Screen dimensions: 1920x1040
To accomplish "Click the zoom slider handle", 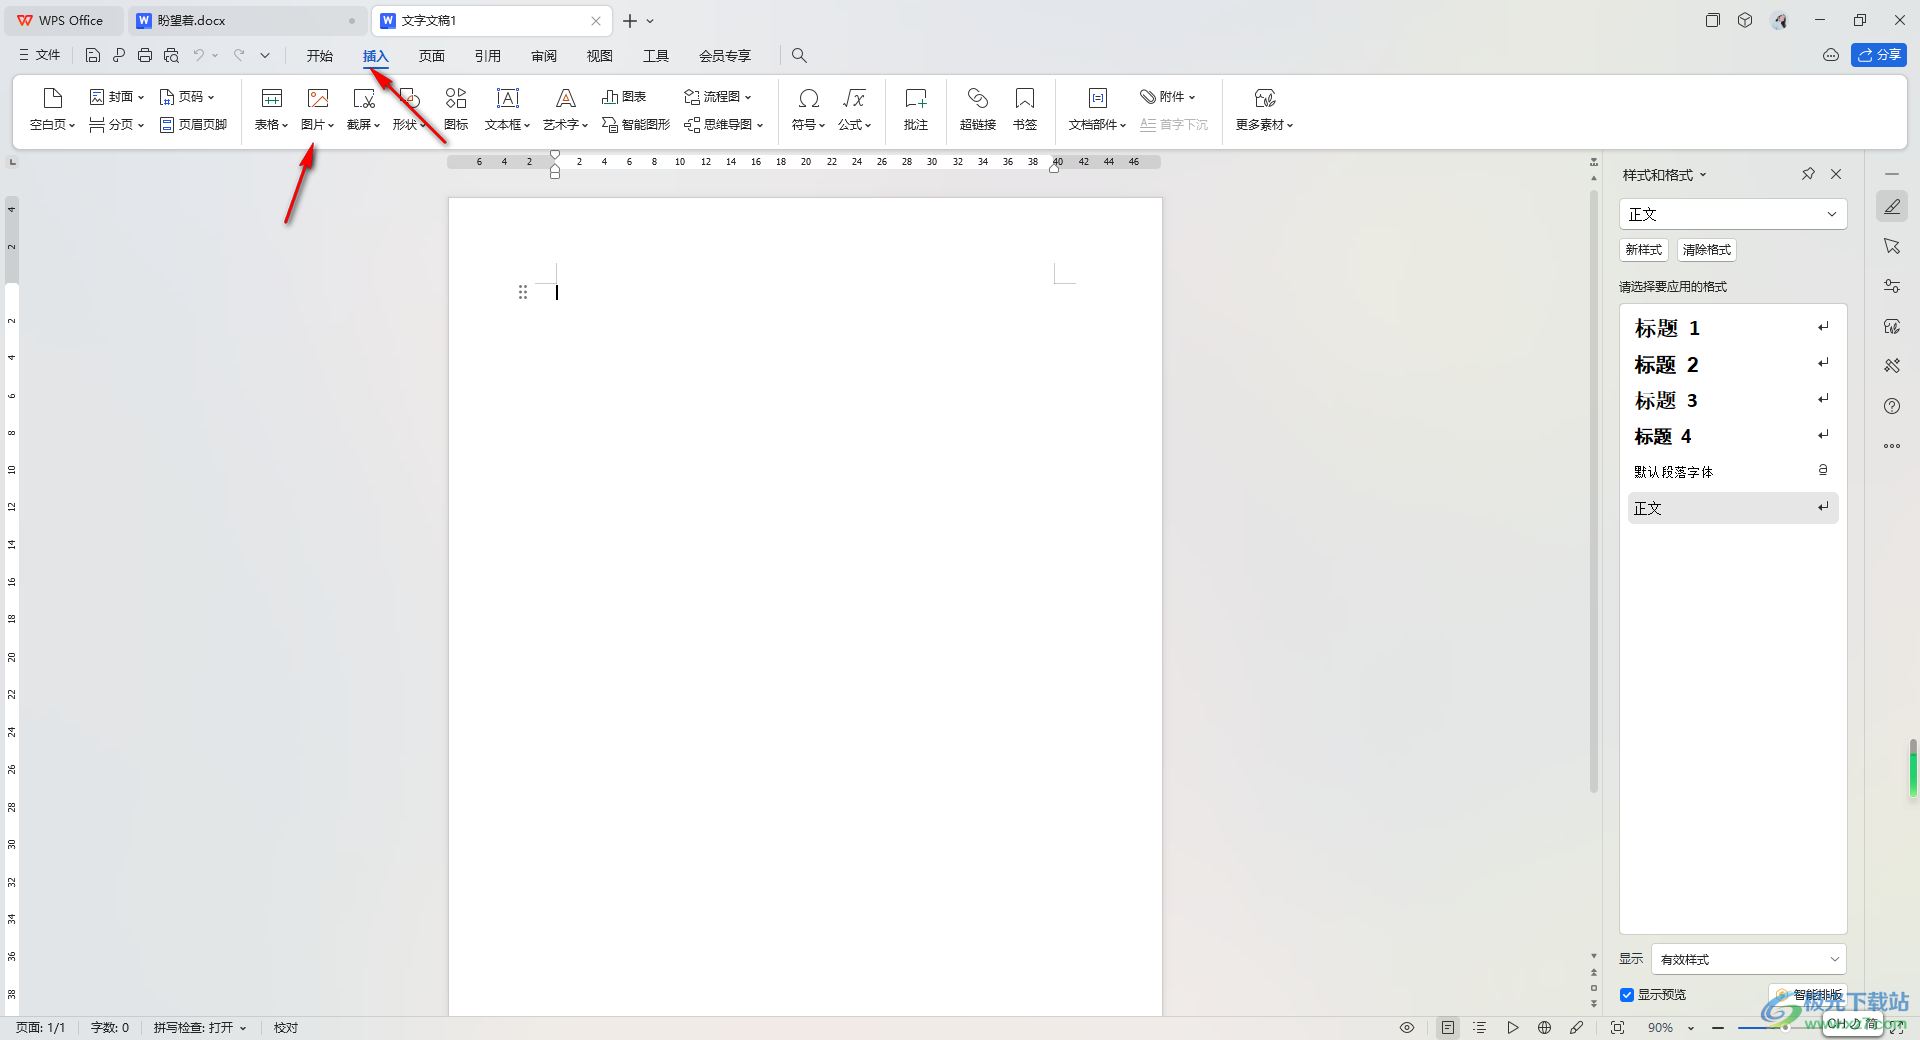I will pyautogui.click(x=1785, y=1027).
